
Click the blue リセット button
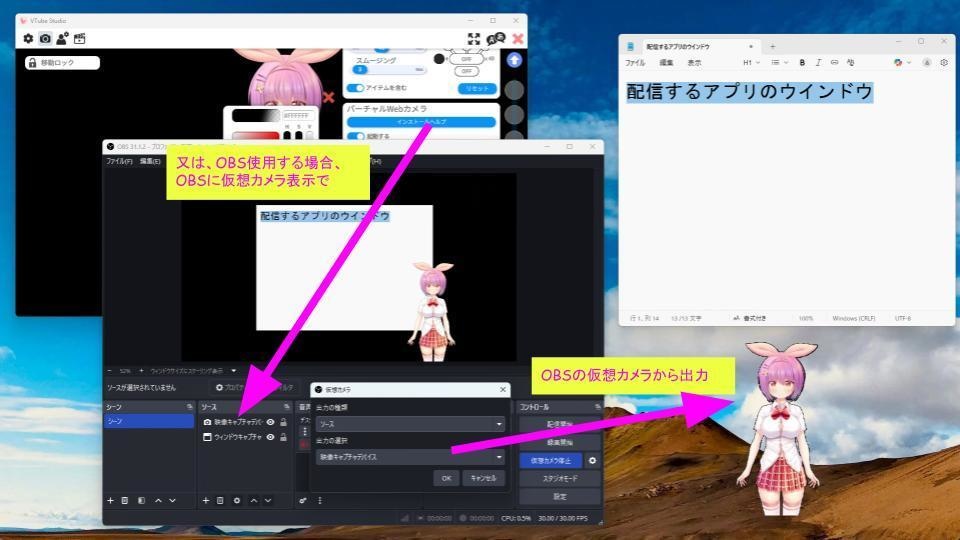477,89
